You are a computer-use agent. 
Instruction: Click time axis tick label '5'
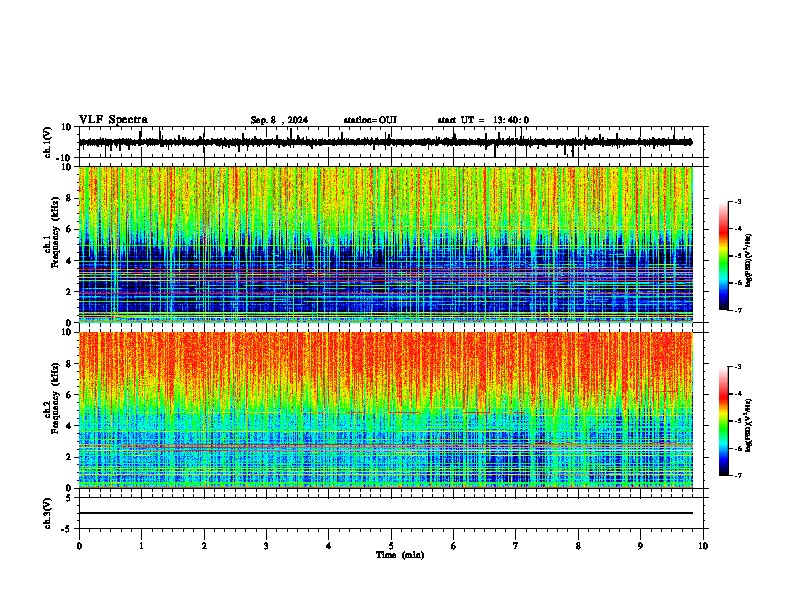coord(391,546)
